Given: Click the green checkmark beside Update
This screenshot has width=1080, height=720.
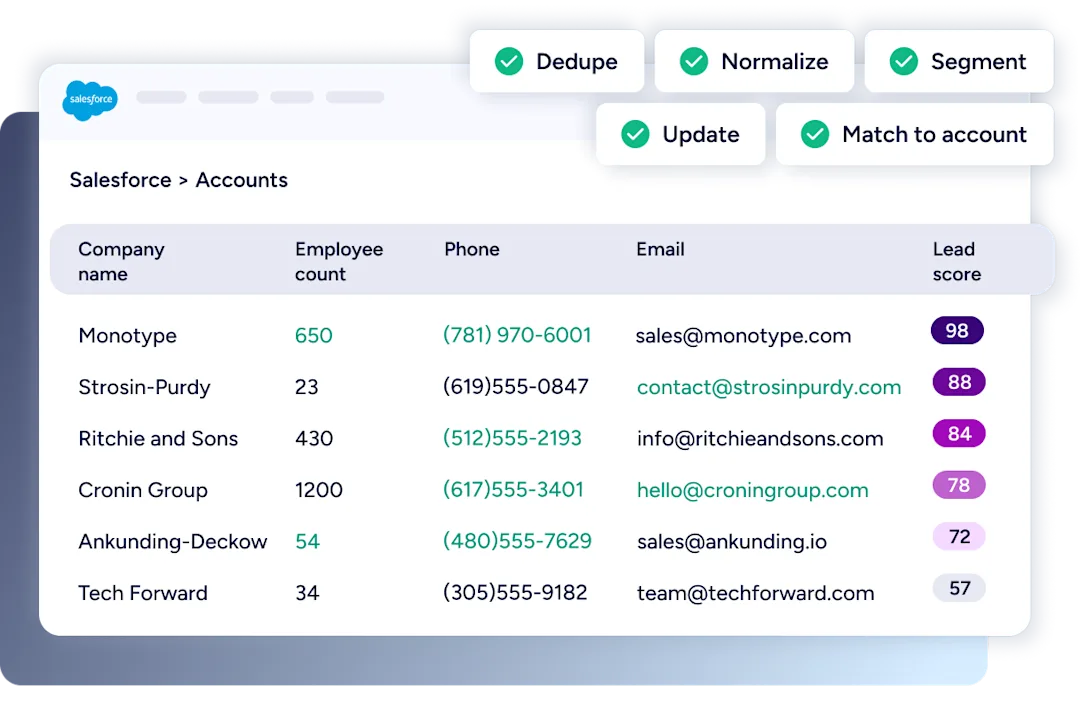Looking at the screenshot, I should click(635, 134).
